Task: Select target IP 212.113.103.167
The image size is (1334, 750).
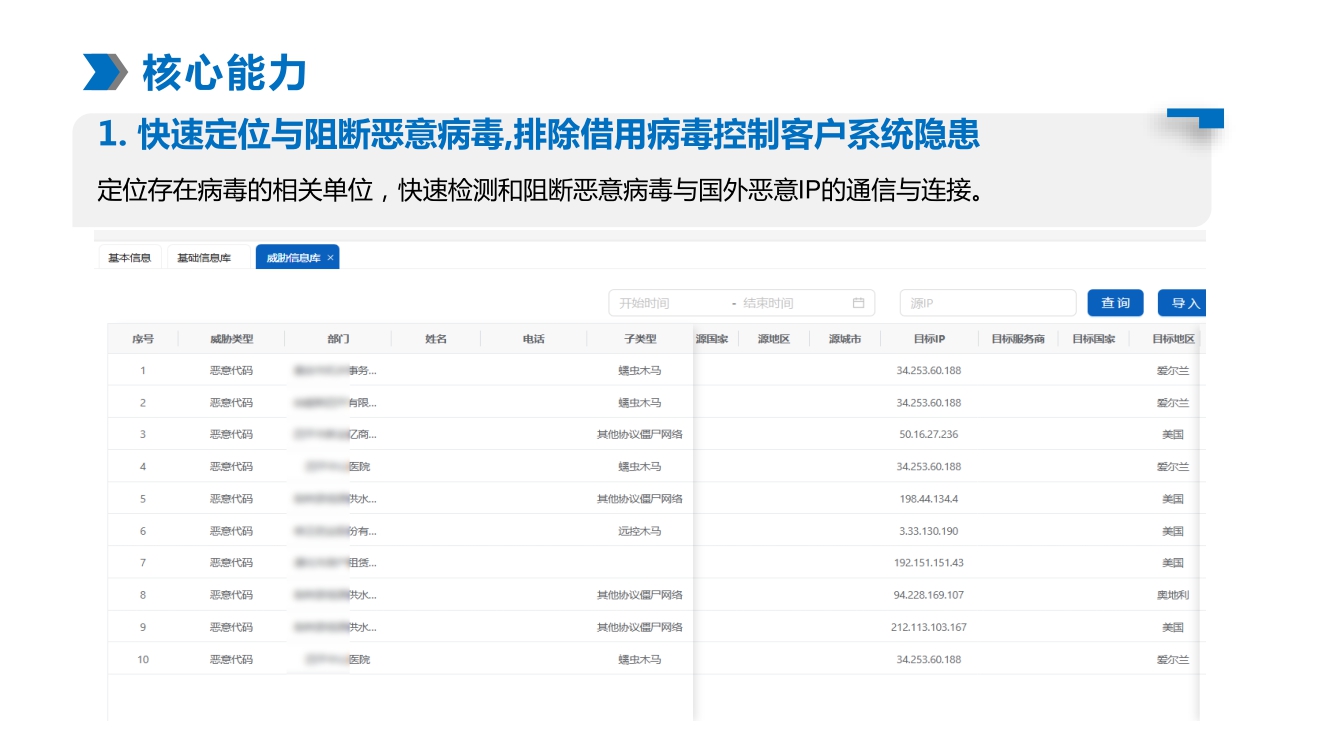Action: click(x=929, y=627)
